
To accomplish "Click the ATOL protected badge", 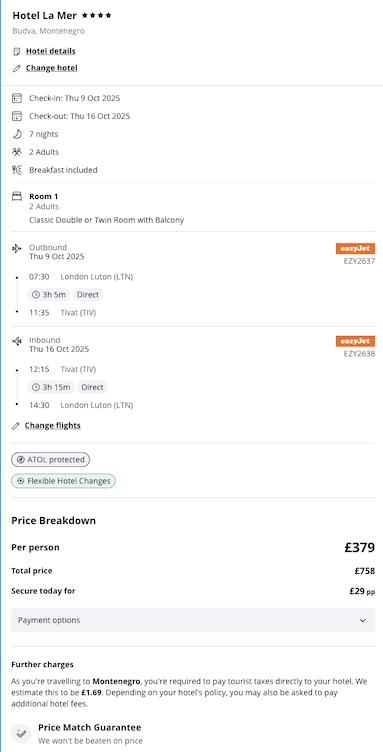I will tap(50, 459).
